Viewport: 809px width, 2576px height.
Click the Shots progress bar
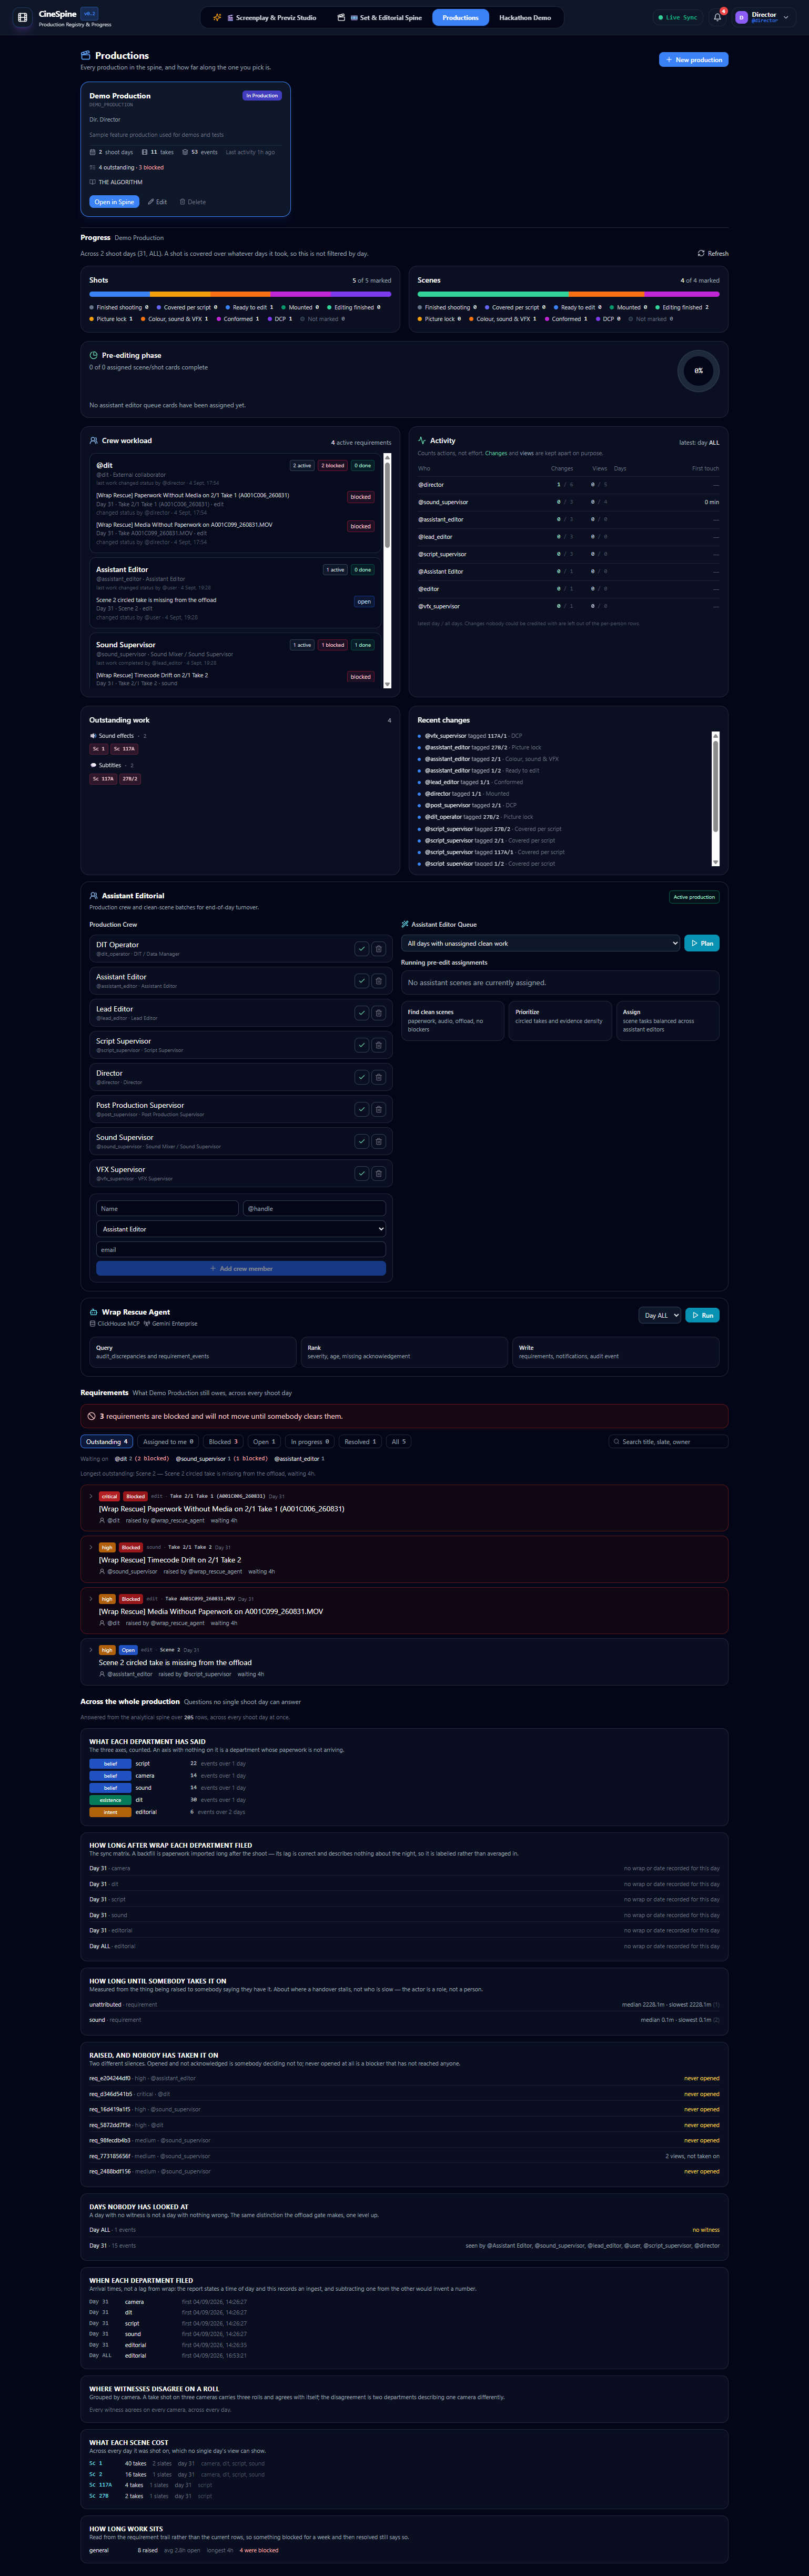(240, 295)
